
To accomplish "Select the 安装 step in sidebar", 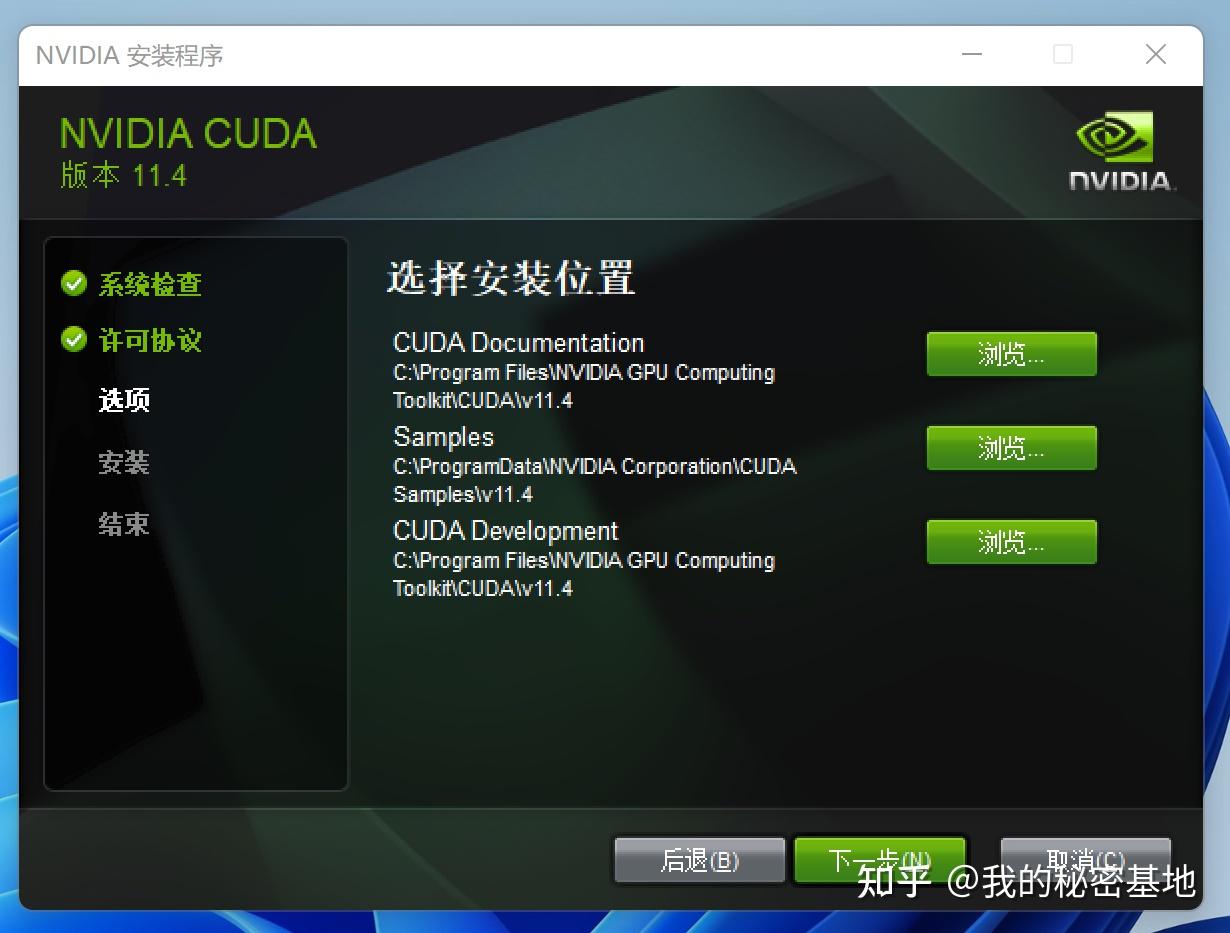I will click(x=124, y=463).
